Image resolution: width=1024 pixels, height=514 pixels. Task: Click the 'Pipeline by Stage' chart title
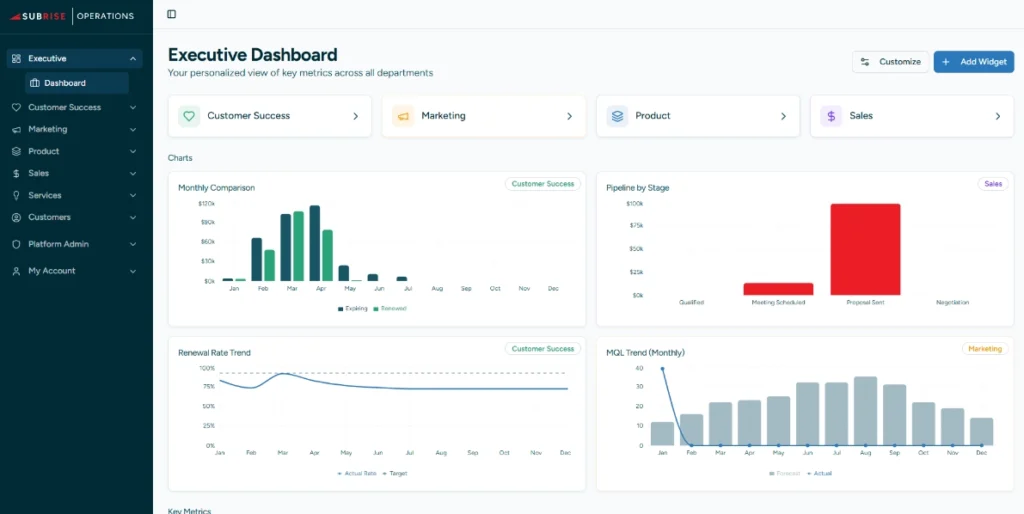coord(637,187)
